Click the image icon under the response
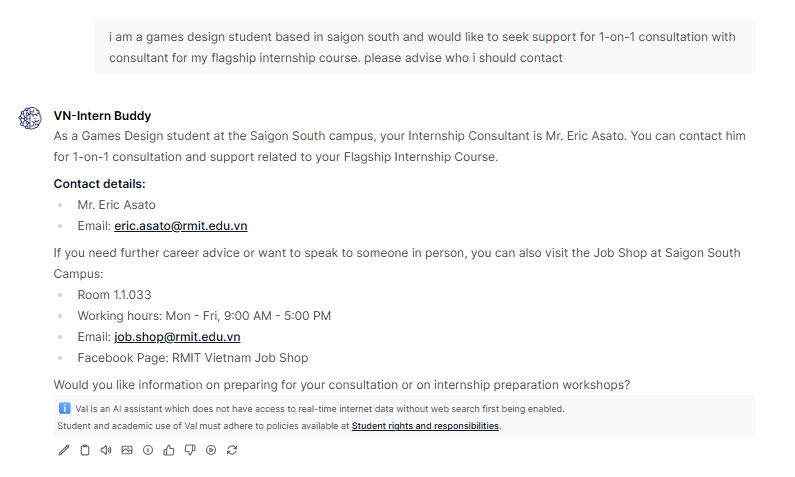Viewport: 795px width, 477px height. pyautogui.click(x=127, y=450)
